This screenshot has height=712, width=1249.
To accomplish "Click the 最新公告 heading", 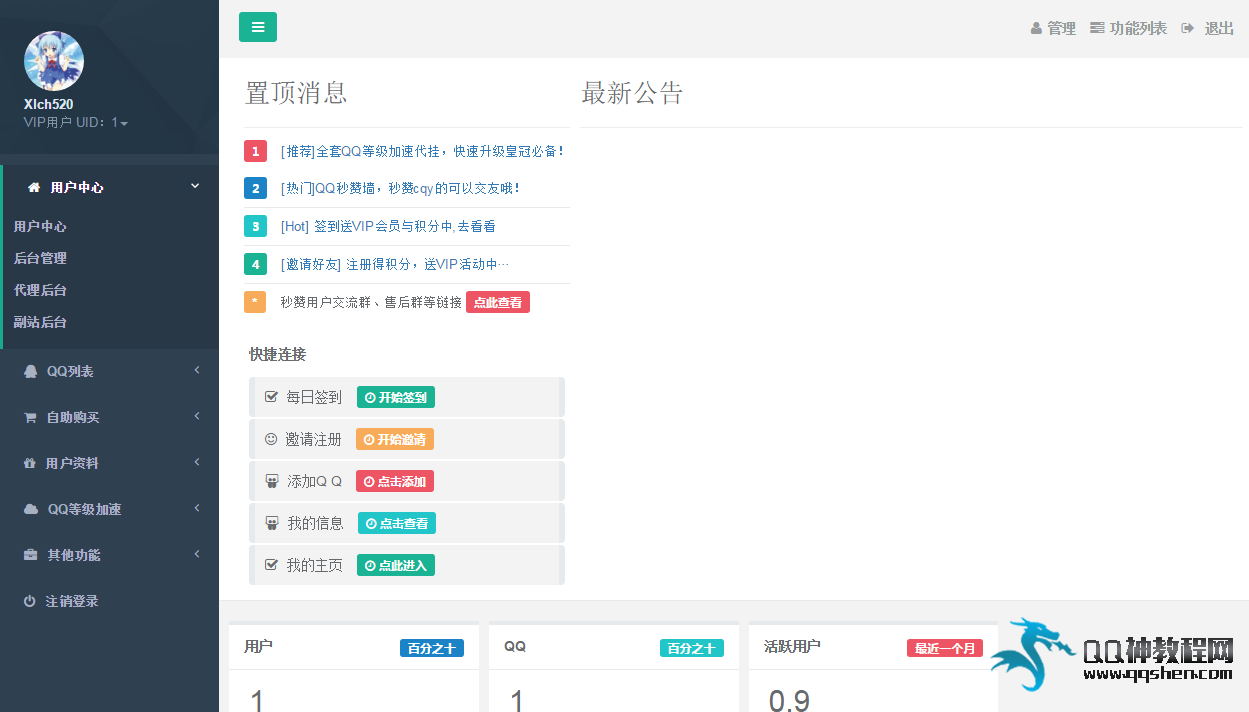I will click(632, 93).
